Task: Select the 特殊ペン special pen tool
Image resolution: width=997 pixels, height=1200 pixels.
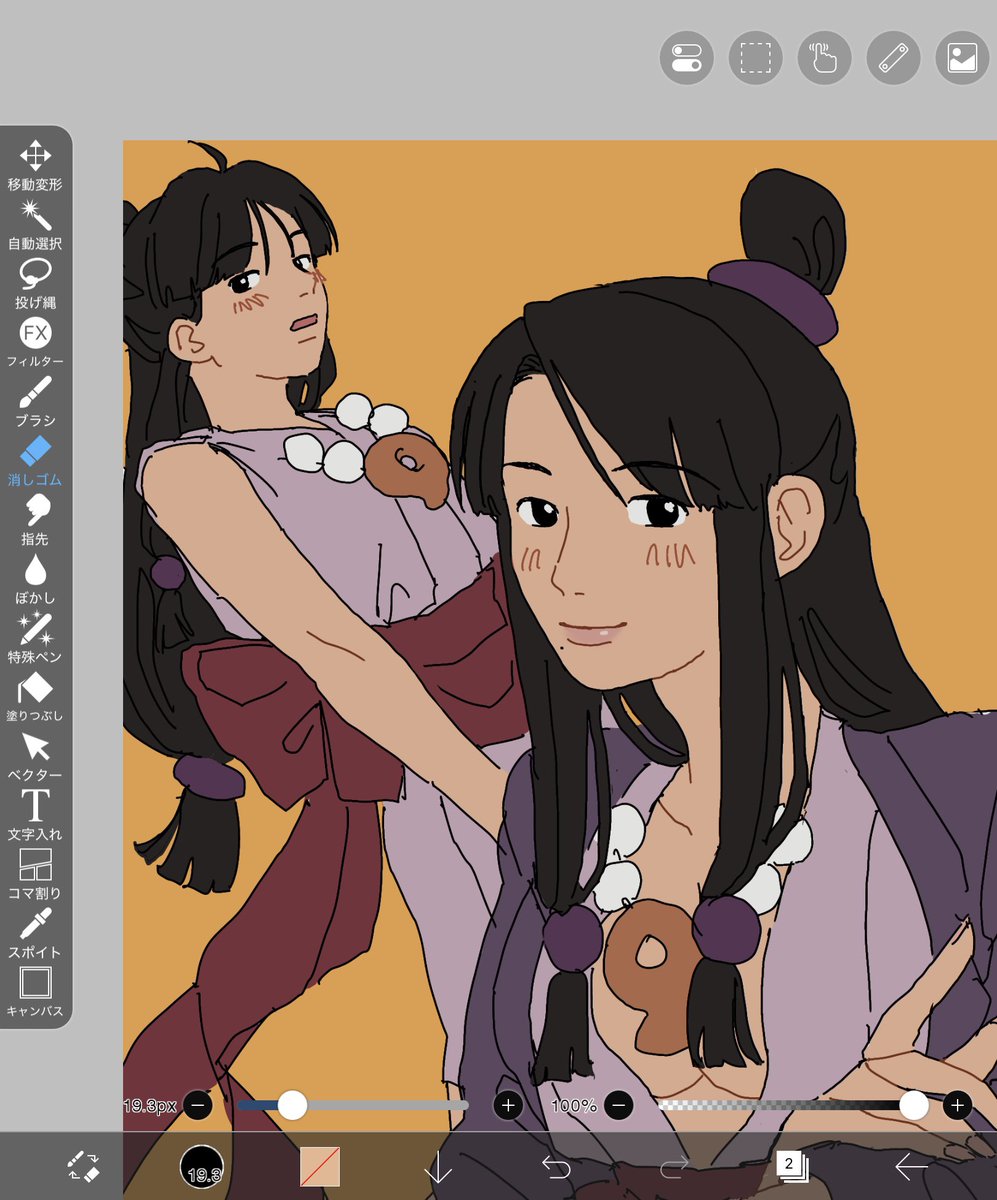Action: click(35, 638)
